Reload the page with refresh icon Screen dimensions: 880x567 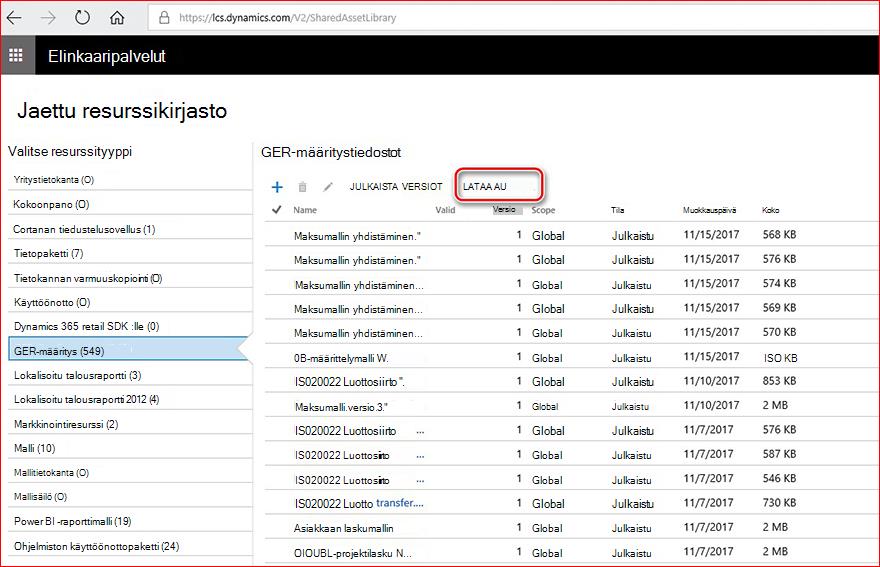click(x=82, y=17)
